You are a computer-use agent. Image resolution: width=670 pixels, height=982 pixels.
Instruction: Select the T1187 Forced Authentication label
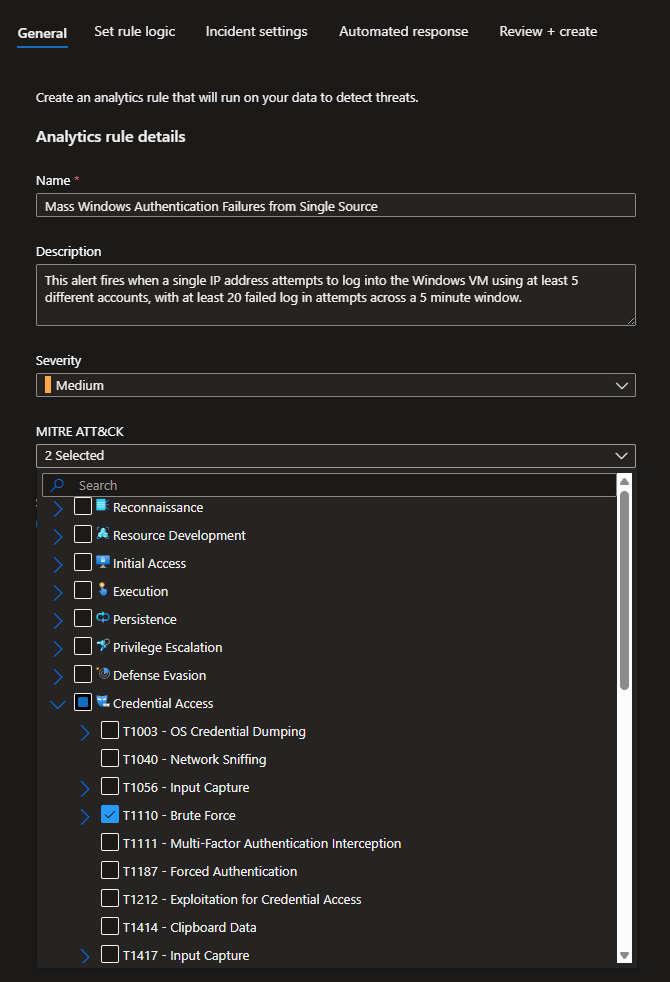tap(209, 871)
